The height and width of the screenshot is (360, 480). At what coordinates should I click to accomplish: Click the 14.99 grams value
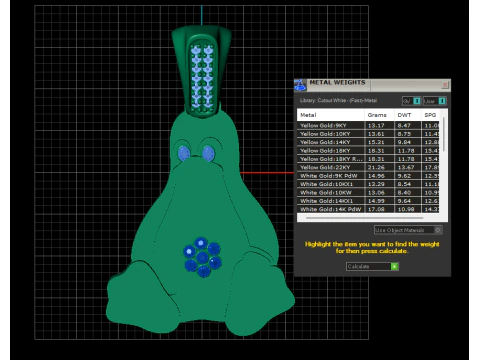click(376, 201)
